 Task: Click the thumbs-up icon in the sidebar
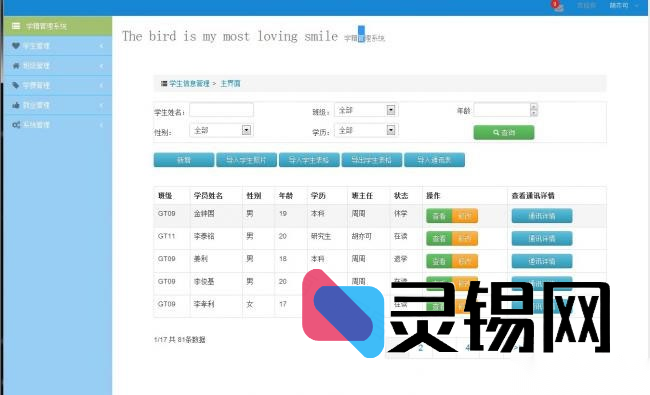click(x=16, y=105)
